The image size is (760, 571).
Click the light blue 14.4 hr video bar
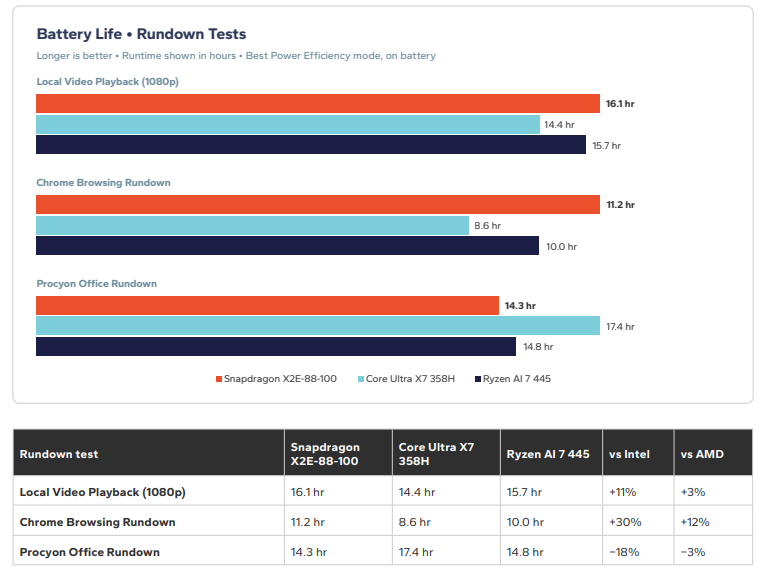click(x=288, y=125)
